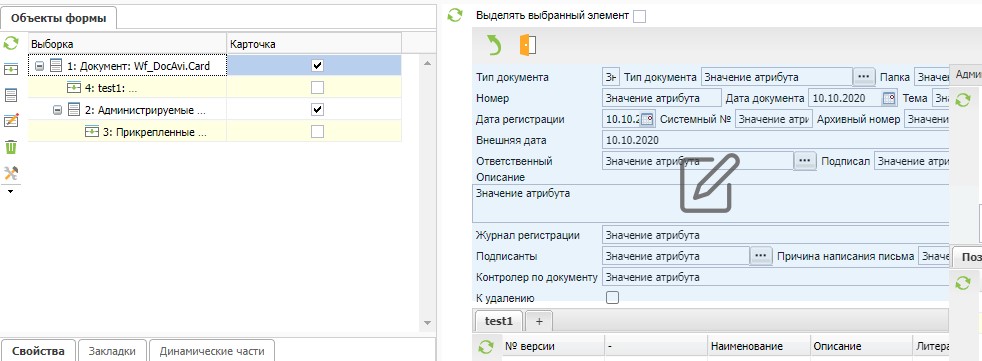Open ellipsis lookup for 'Подписанты' field
Viewport: 982px width, 361px height.
click(760, 256)
